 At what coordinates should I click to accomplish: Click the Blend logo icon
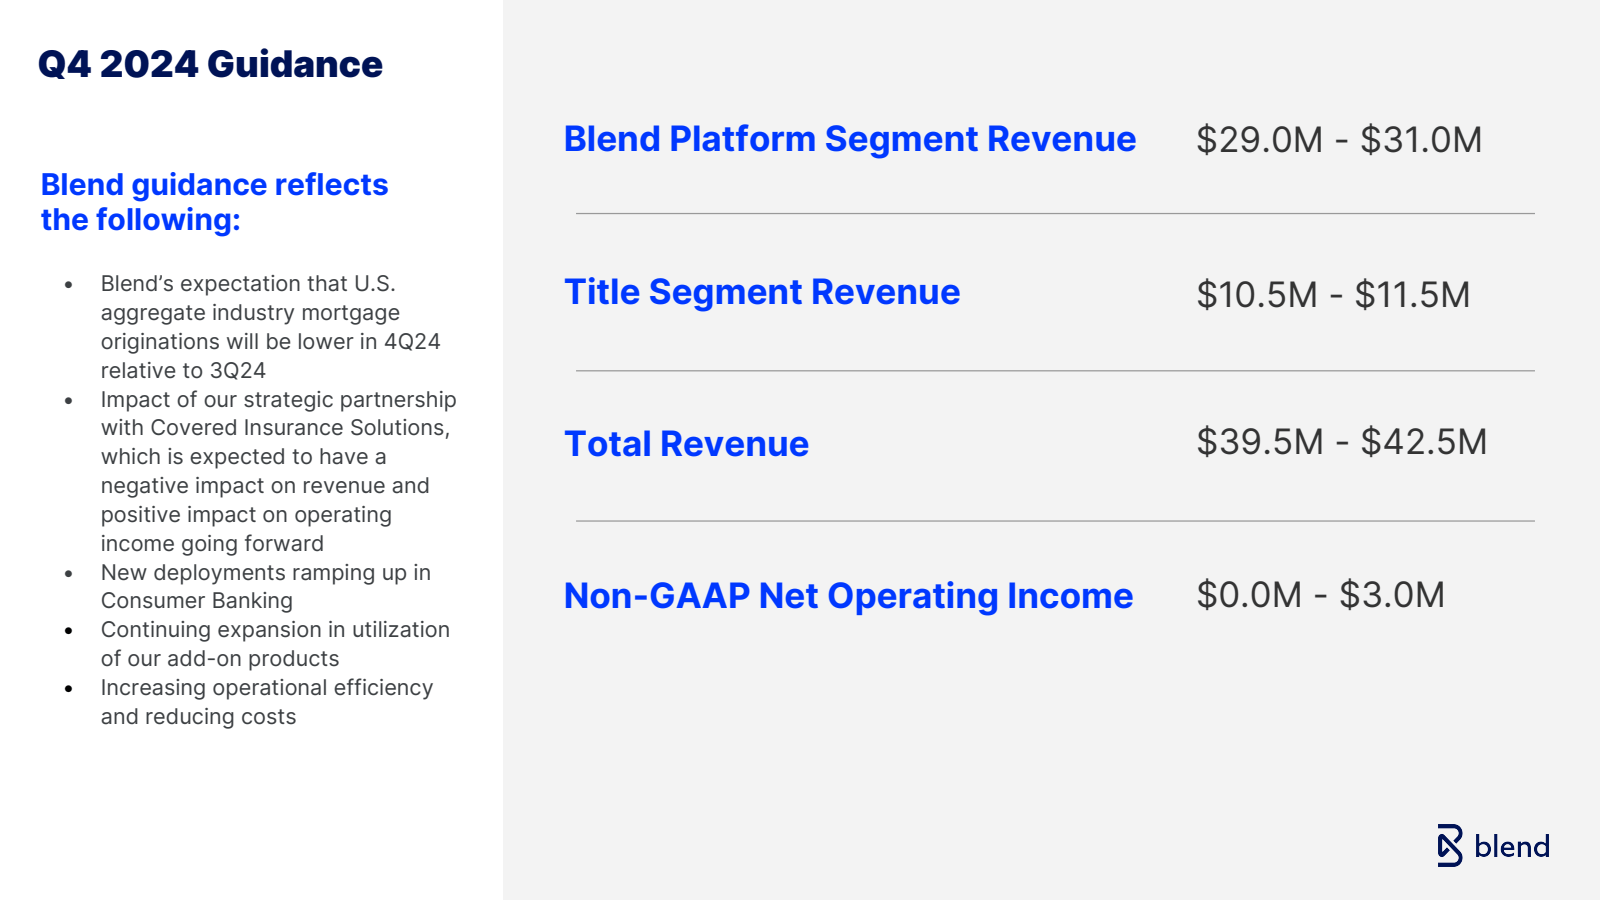tap(1449, 846)
